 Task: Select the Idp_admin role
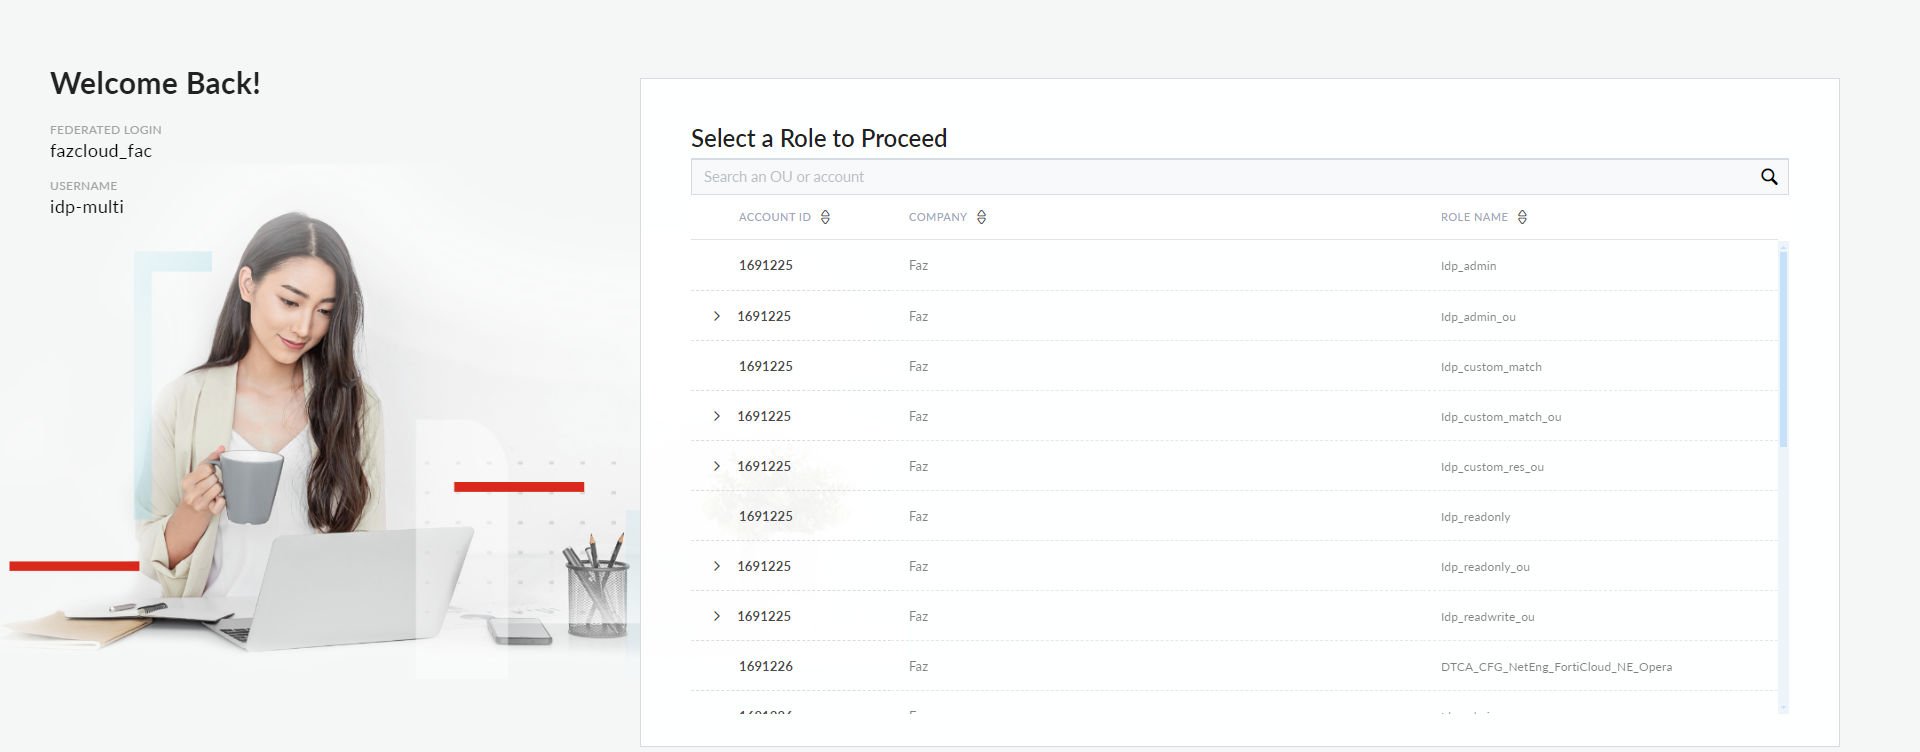pos(1468,266)
